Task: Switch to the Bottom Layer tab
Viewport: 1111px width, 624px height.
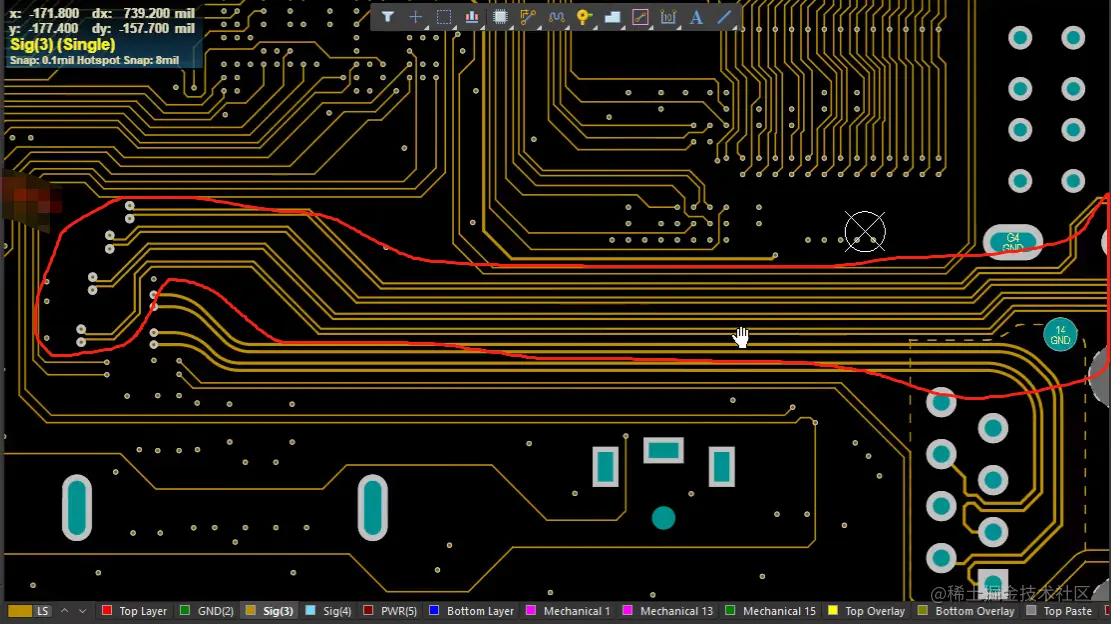Action: (479, 611)
